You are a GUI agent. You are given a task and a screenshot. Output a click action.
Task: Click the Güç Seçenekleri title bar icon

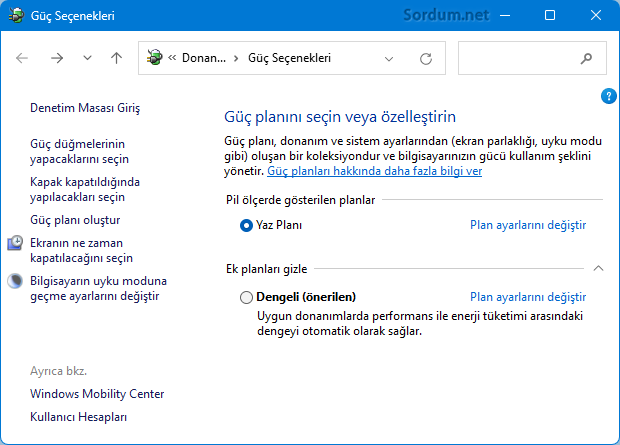coord(16,15)
